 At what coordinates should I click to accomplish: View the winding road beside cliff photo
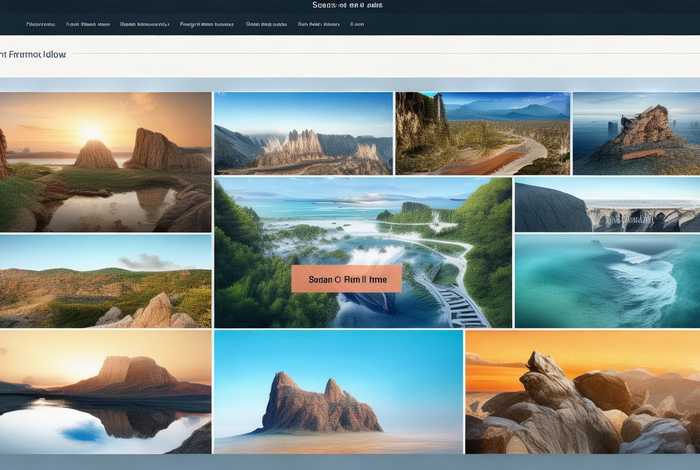click(x=482, y=134)
